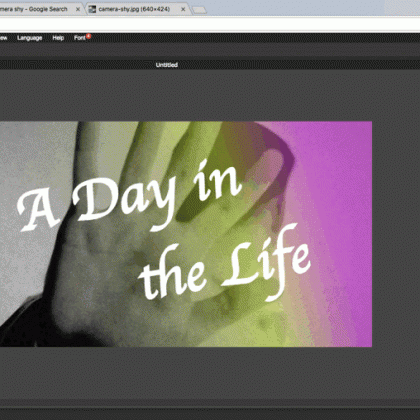The image size is (420, 420).
Task: Open a new browser tab
Action: pyautogui.click(x=199, y=10)
